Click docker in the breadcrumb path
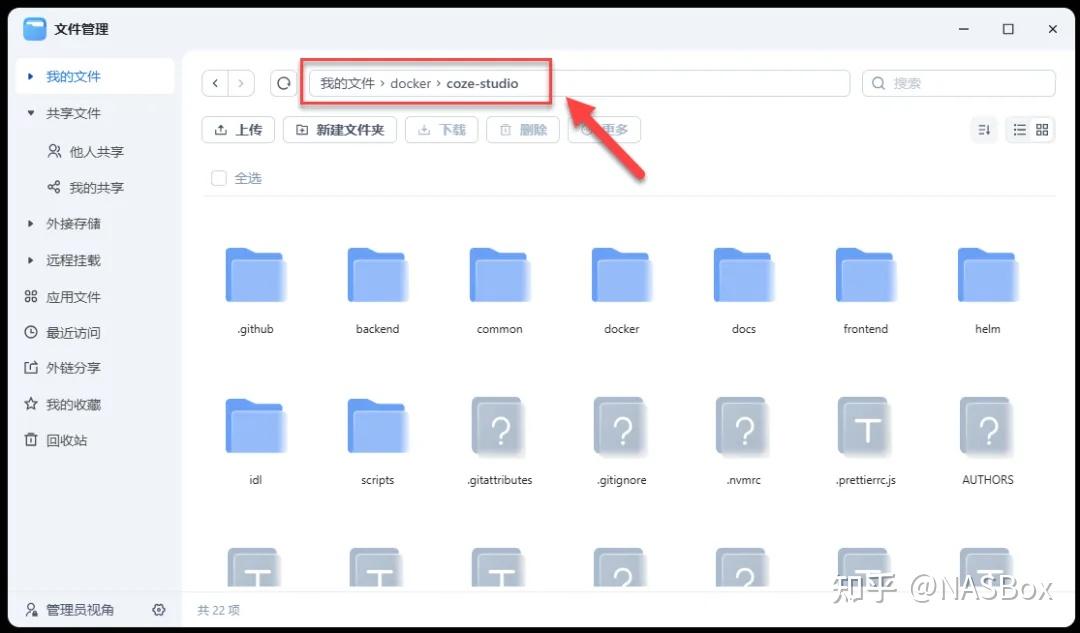Viewport: 1080px width, 633px height. click(410, 83)
